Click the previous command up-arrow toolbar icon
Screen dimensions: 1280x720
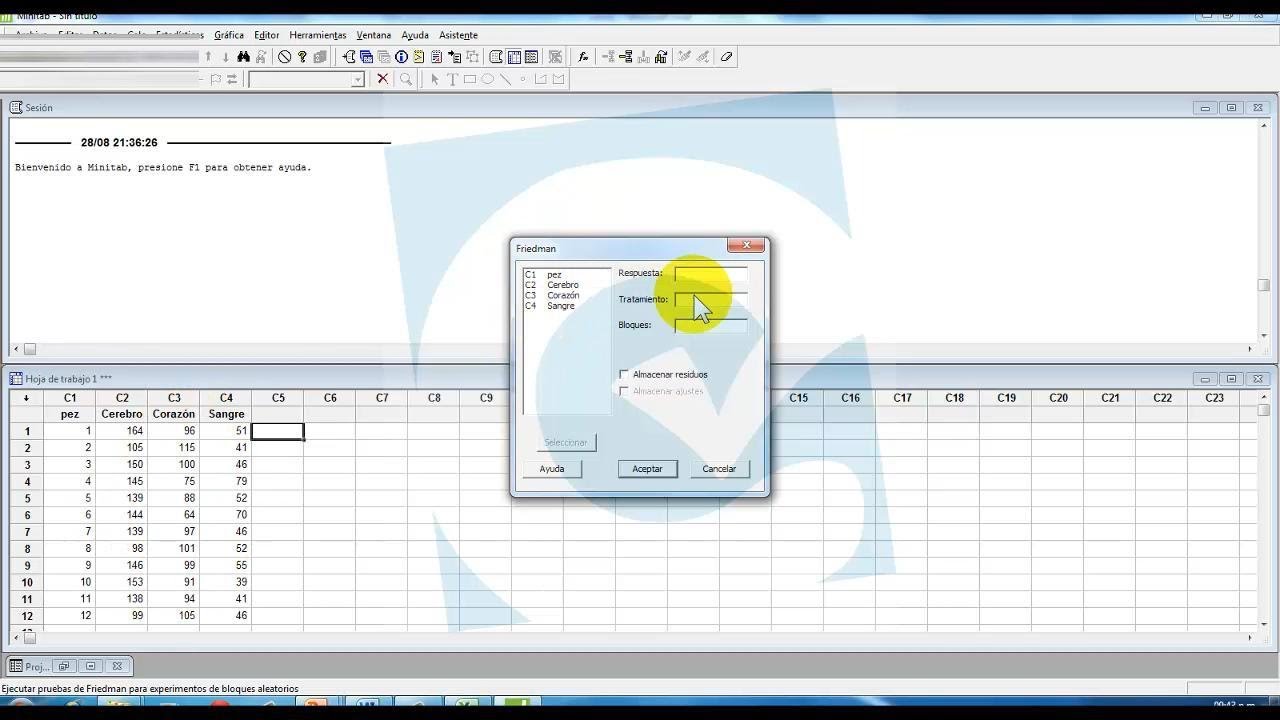point(208,57)
